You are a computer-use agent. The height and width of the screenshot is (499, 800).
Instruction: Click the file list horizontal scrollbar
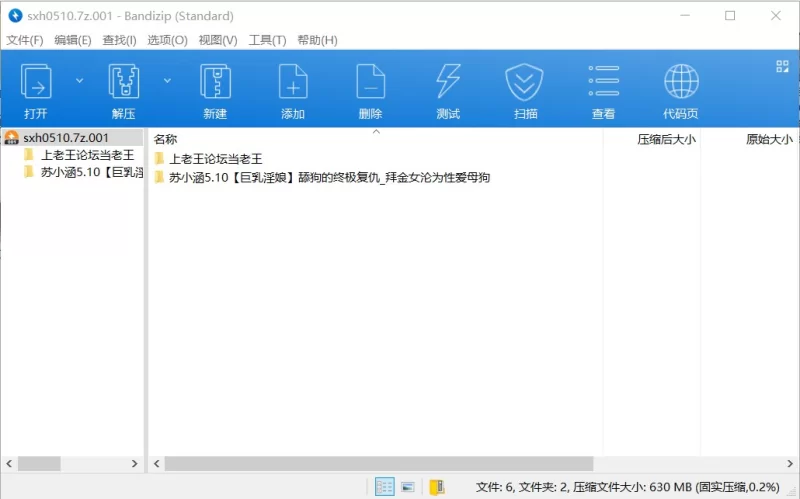coord(380,464)
